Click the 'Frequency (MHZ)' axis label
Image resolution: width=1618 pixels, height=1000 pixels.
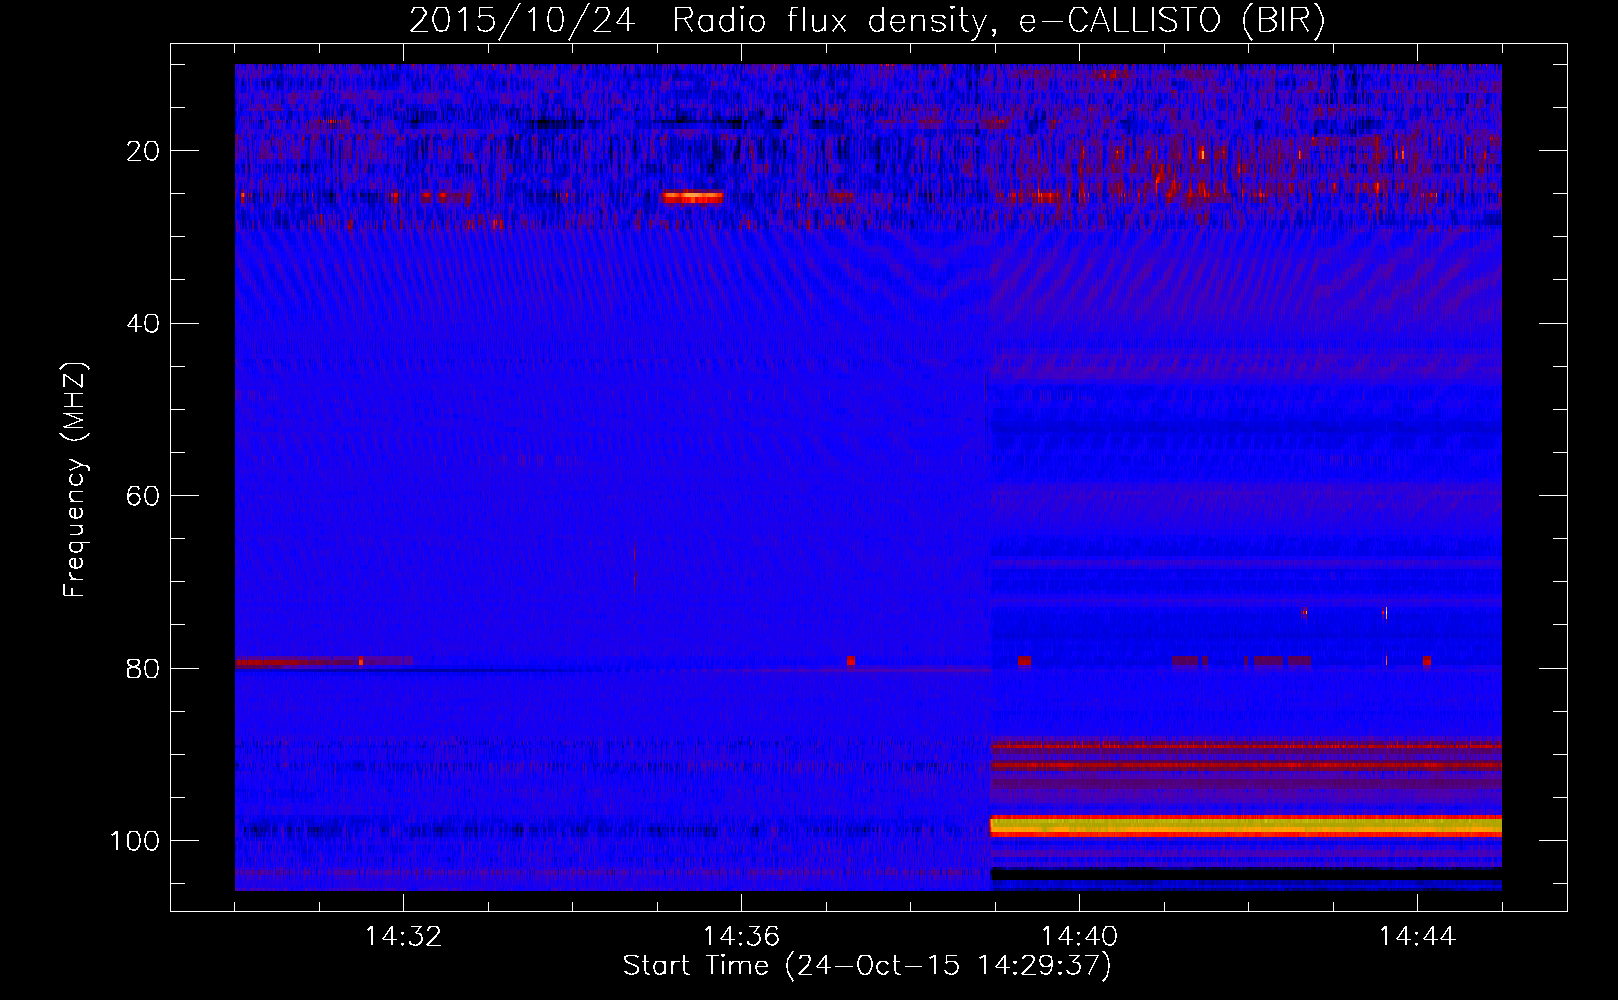tap(75, 480)
